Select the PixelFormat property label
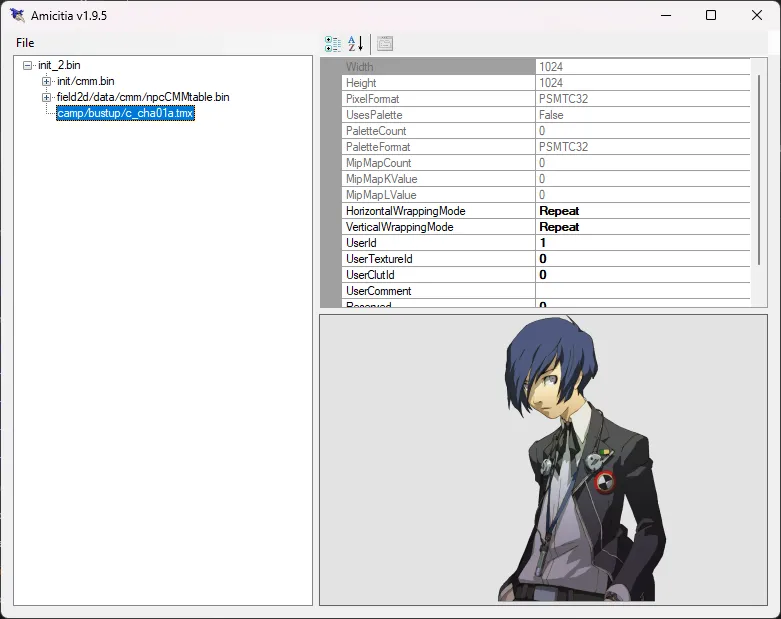The height and width of the screenshot is (619, 781). point(373,99)
